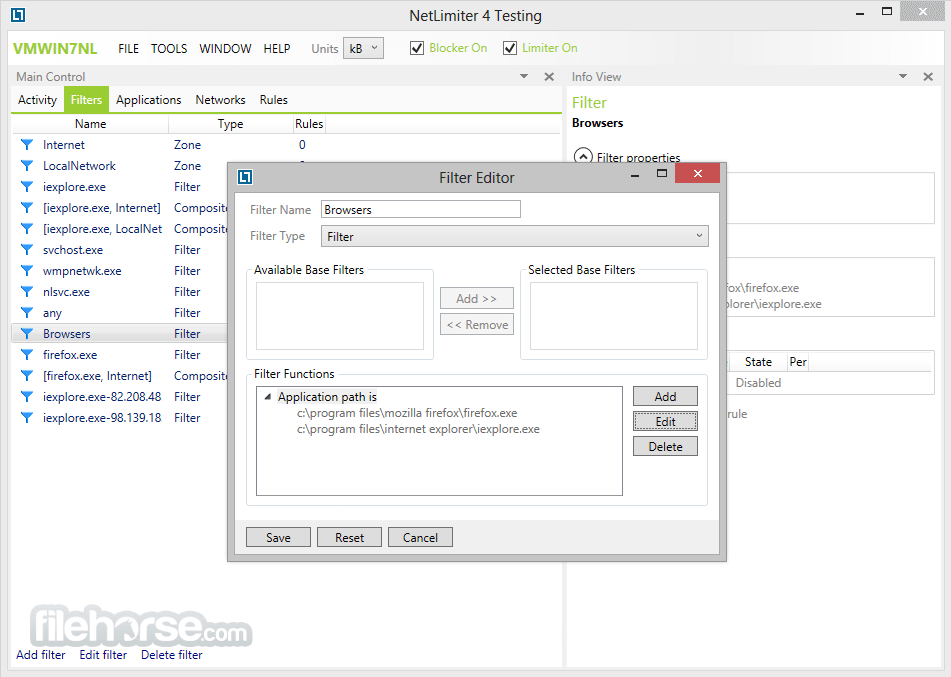951x677 pixels.
Task: Switch to the Networks tab
Action: pyautogui.click(x=220, y=99)
